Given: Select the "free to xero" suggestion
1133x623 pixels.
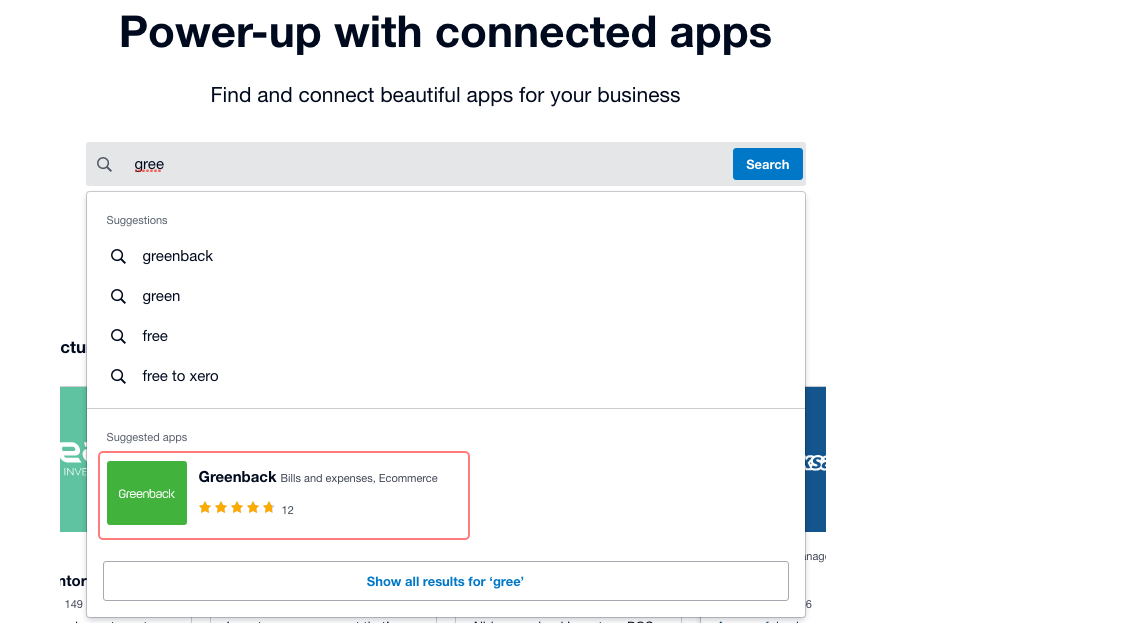Looking at the screenshot, I should tap(180, 377).
